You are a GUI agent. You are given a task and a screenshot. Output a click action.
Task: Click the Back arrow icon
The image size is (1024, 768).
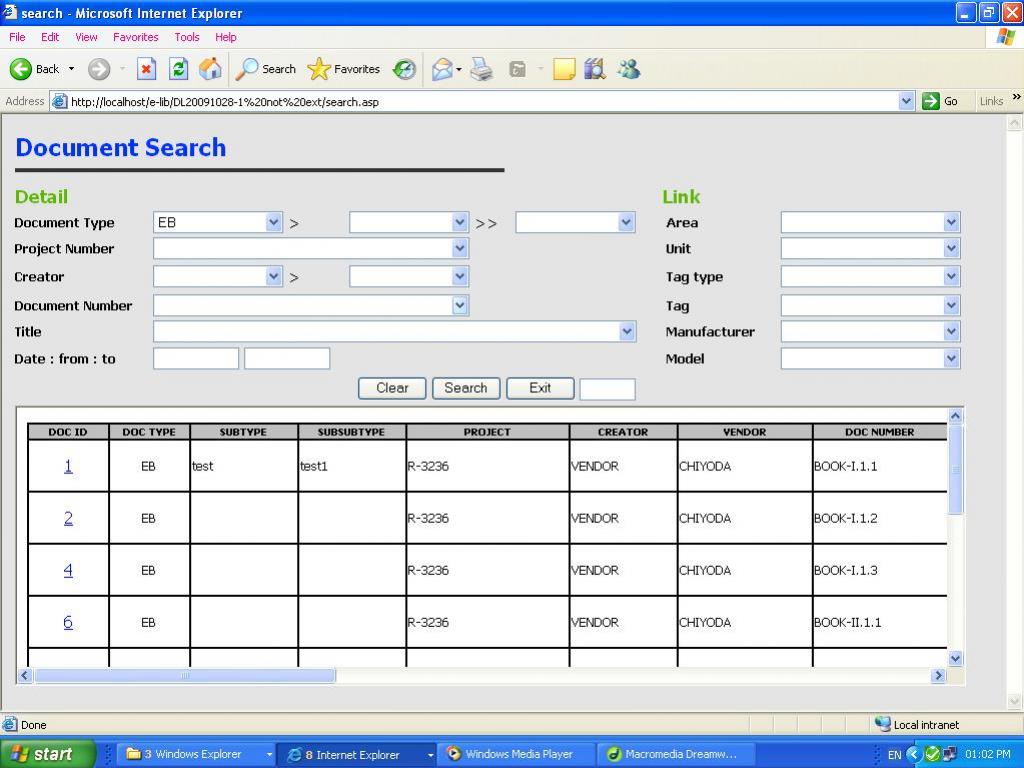(x=22, y=69)
